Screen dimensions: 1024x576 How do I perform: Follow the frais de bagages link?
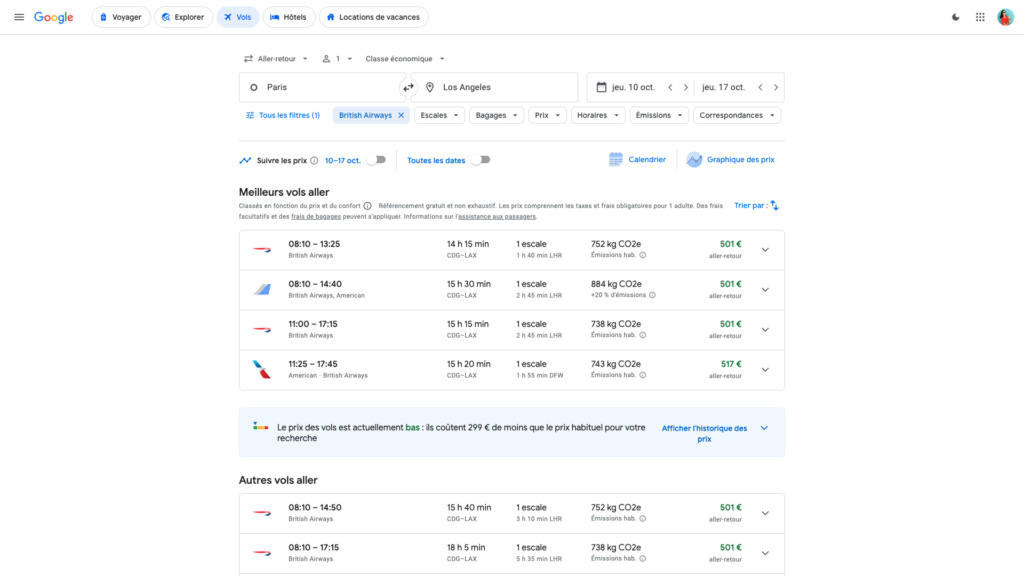316,217
